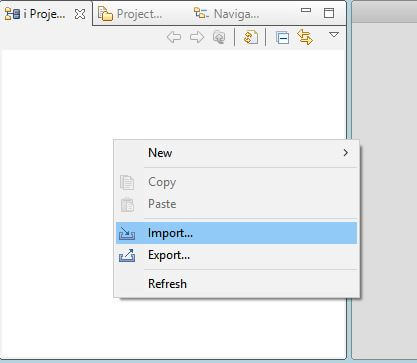Click the Import tray icon
The height and width of the screenshot is (363, 417).
coord(127,233)
